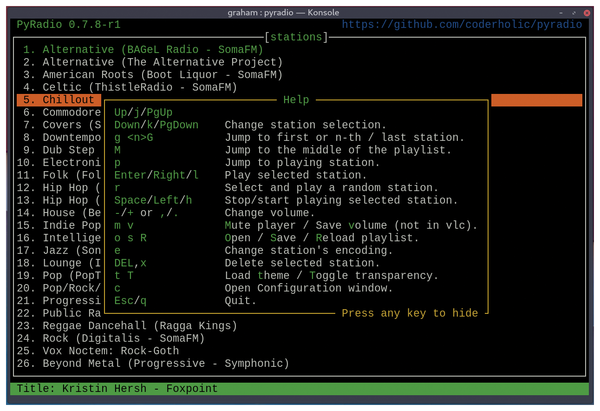
Task: Click the Help dialog title
Action: (x=296, y=100)
